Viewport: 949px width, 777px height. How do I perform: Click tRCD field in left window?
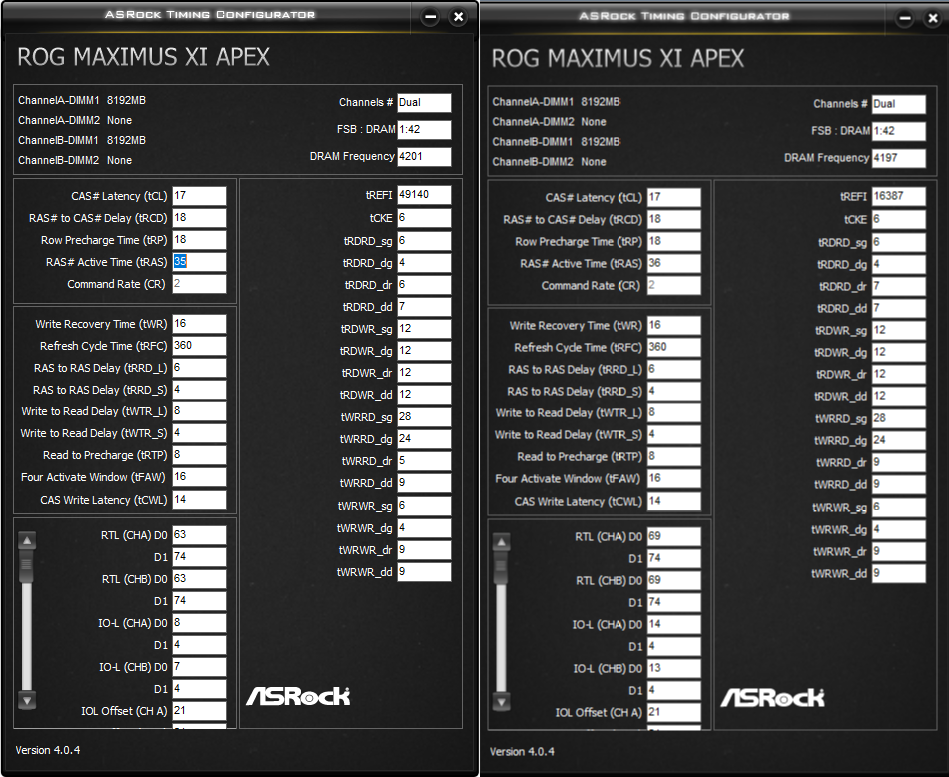(x=199, y=218)
